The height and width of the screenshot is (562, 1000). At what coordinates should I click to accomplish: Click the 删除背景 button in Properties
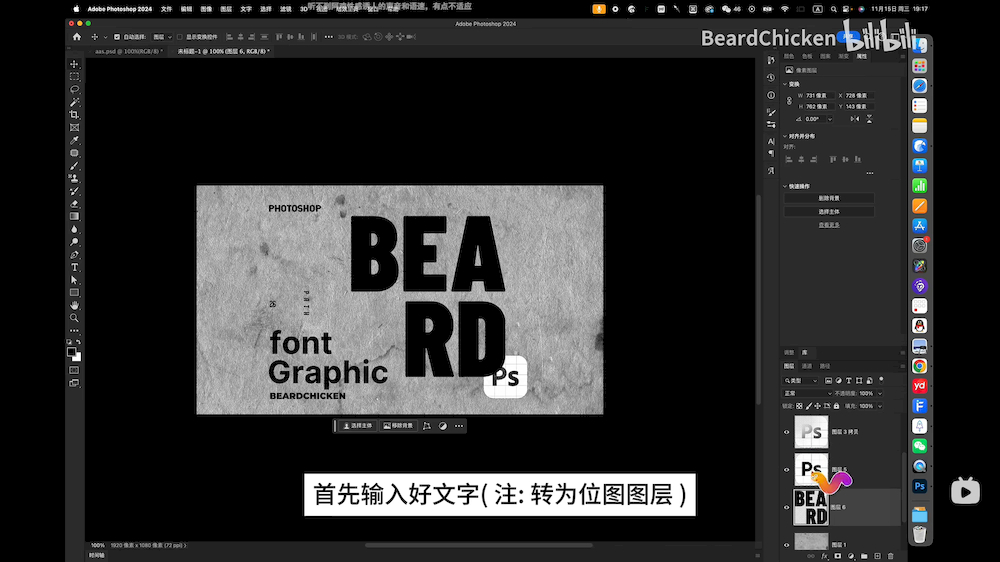(829, 198)
